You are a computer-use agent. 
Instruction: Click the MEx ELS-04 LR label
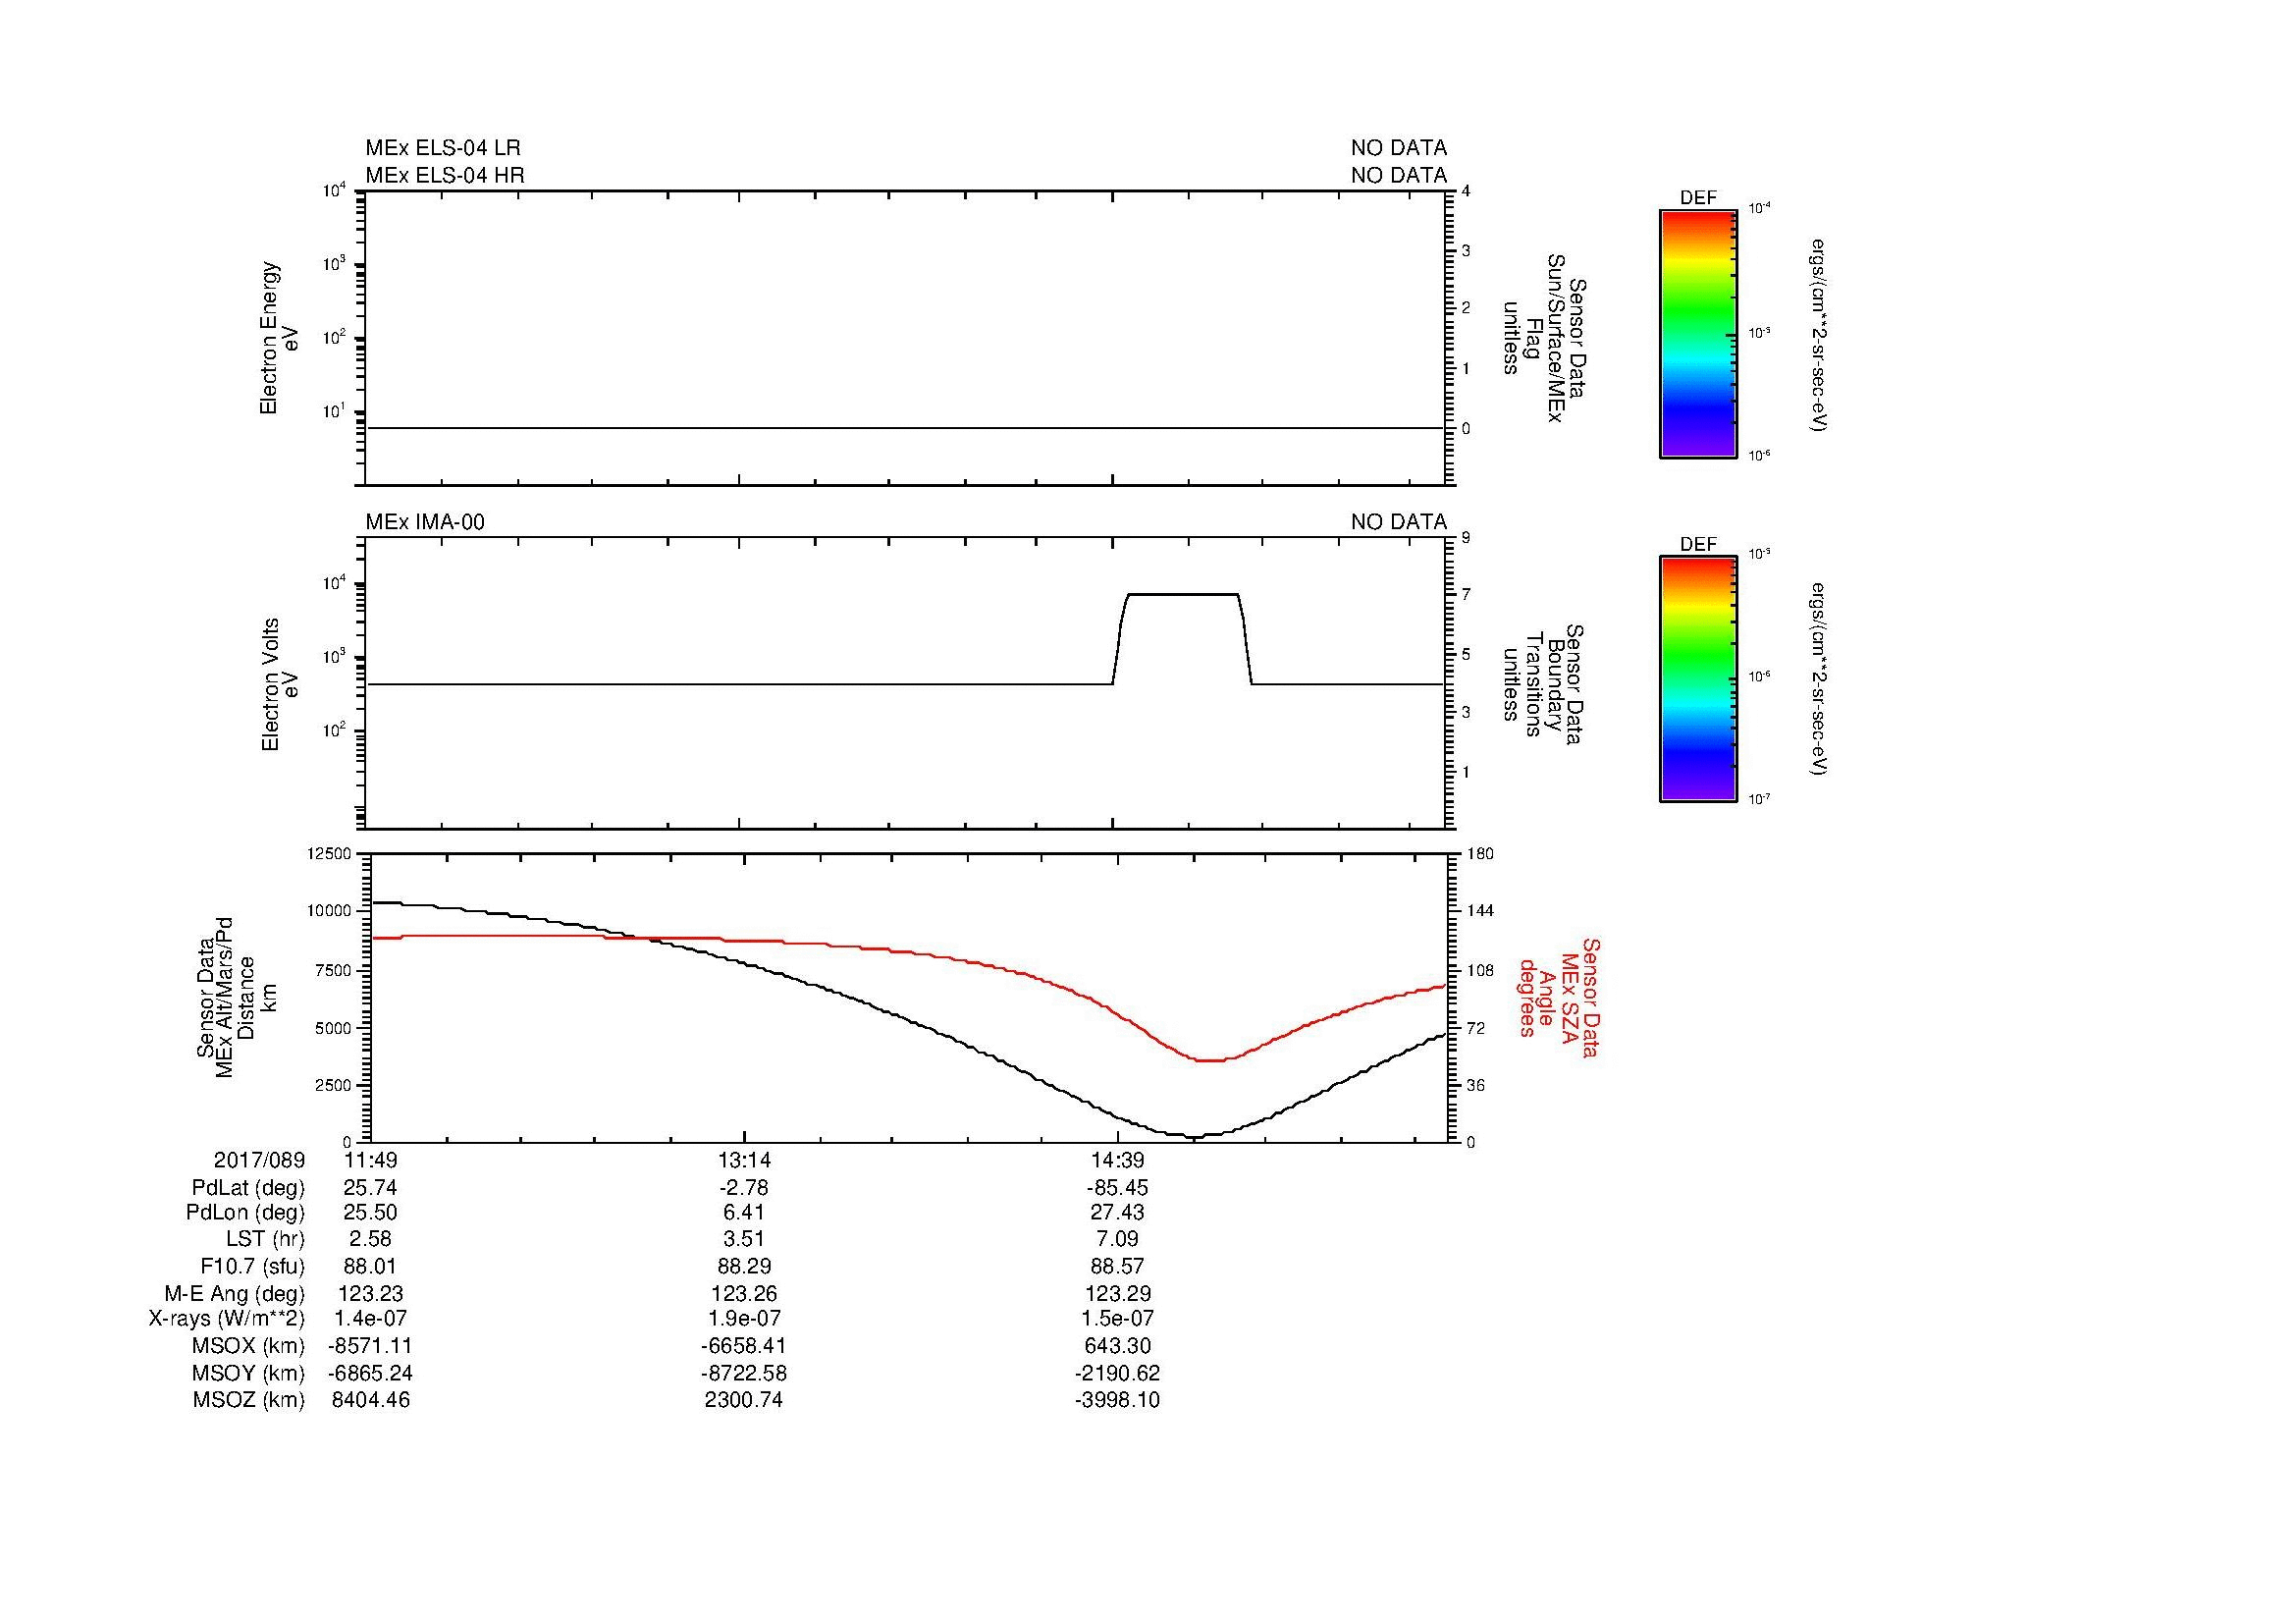pyautogui.click(x=442, y=148)
